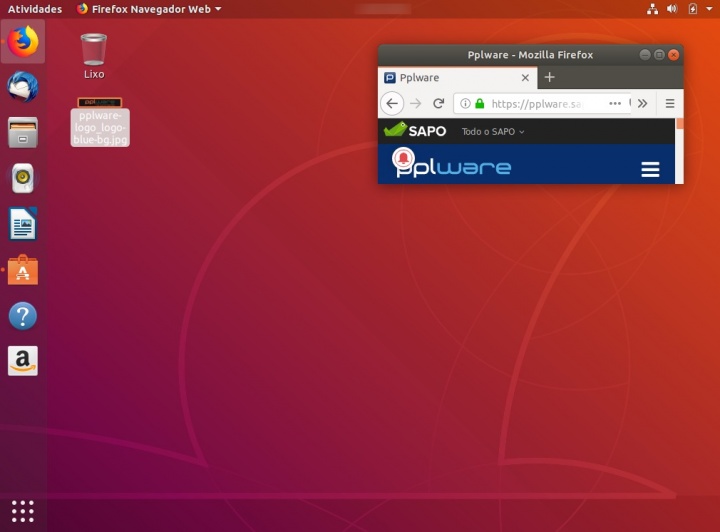Open Rhythmbox music player in dock
Screen dimensions: 720x532
(22, 179)
